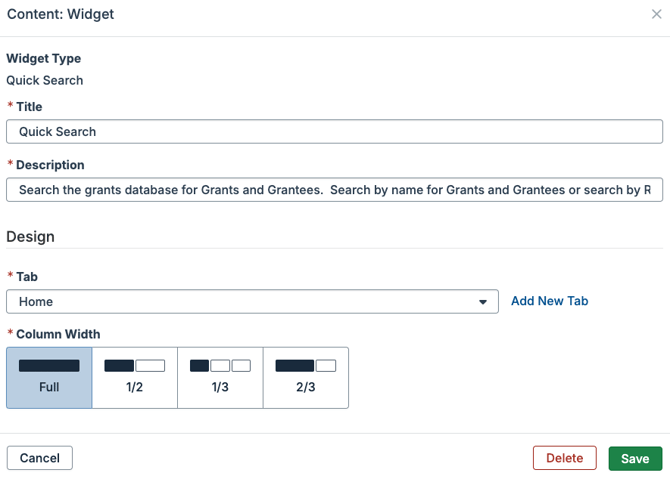Click the full-width column bar icon
Viewport: 670px width, 479px height.
(49, 366)
